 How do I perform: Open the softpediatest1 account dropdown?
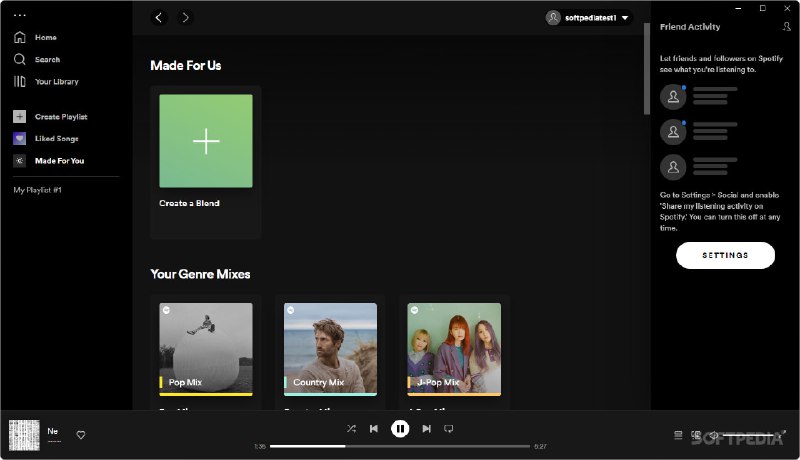pos(589,17)
